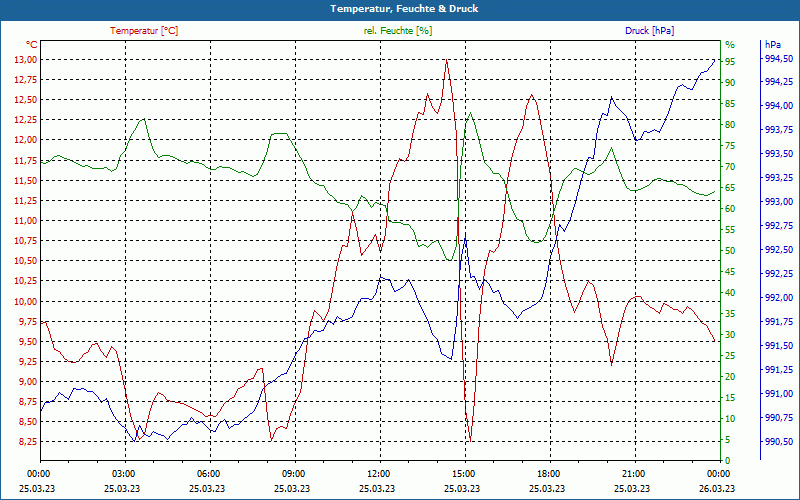Click the '13,00' temperature axis value
The height and width of the screenshot is (500, 800).
(26, 60)
